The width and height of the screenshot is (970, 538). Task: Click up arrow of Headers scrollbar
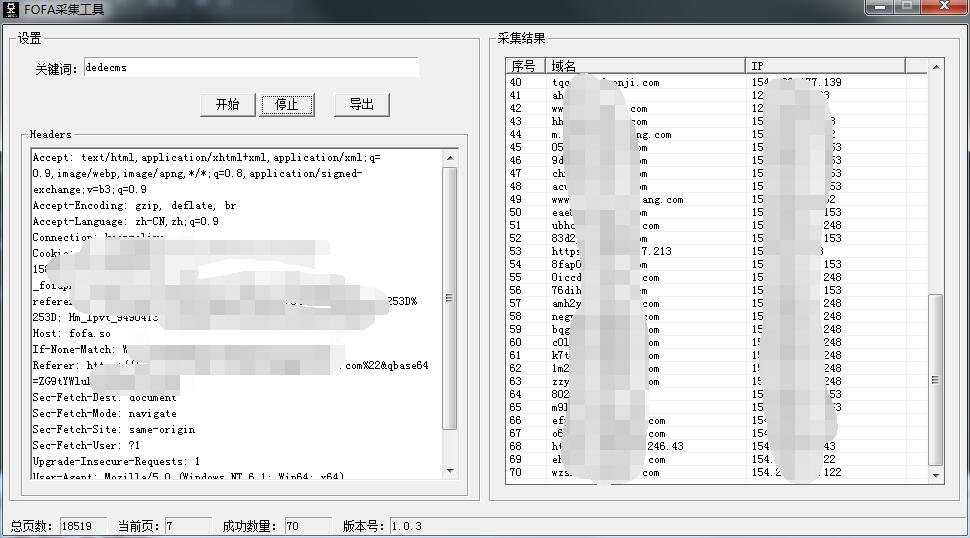pos(449,158)
